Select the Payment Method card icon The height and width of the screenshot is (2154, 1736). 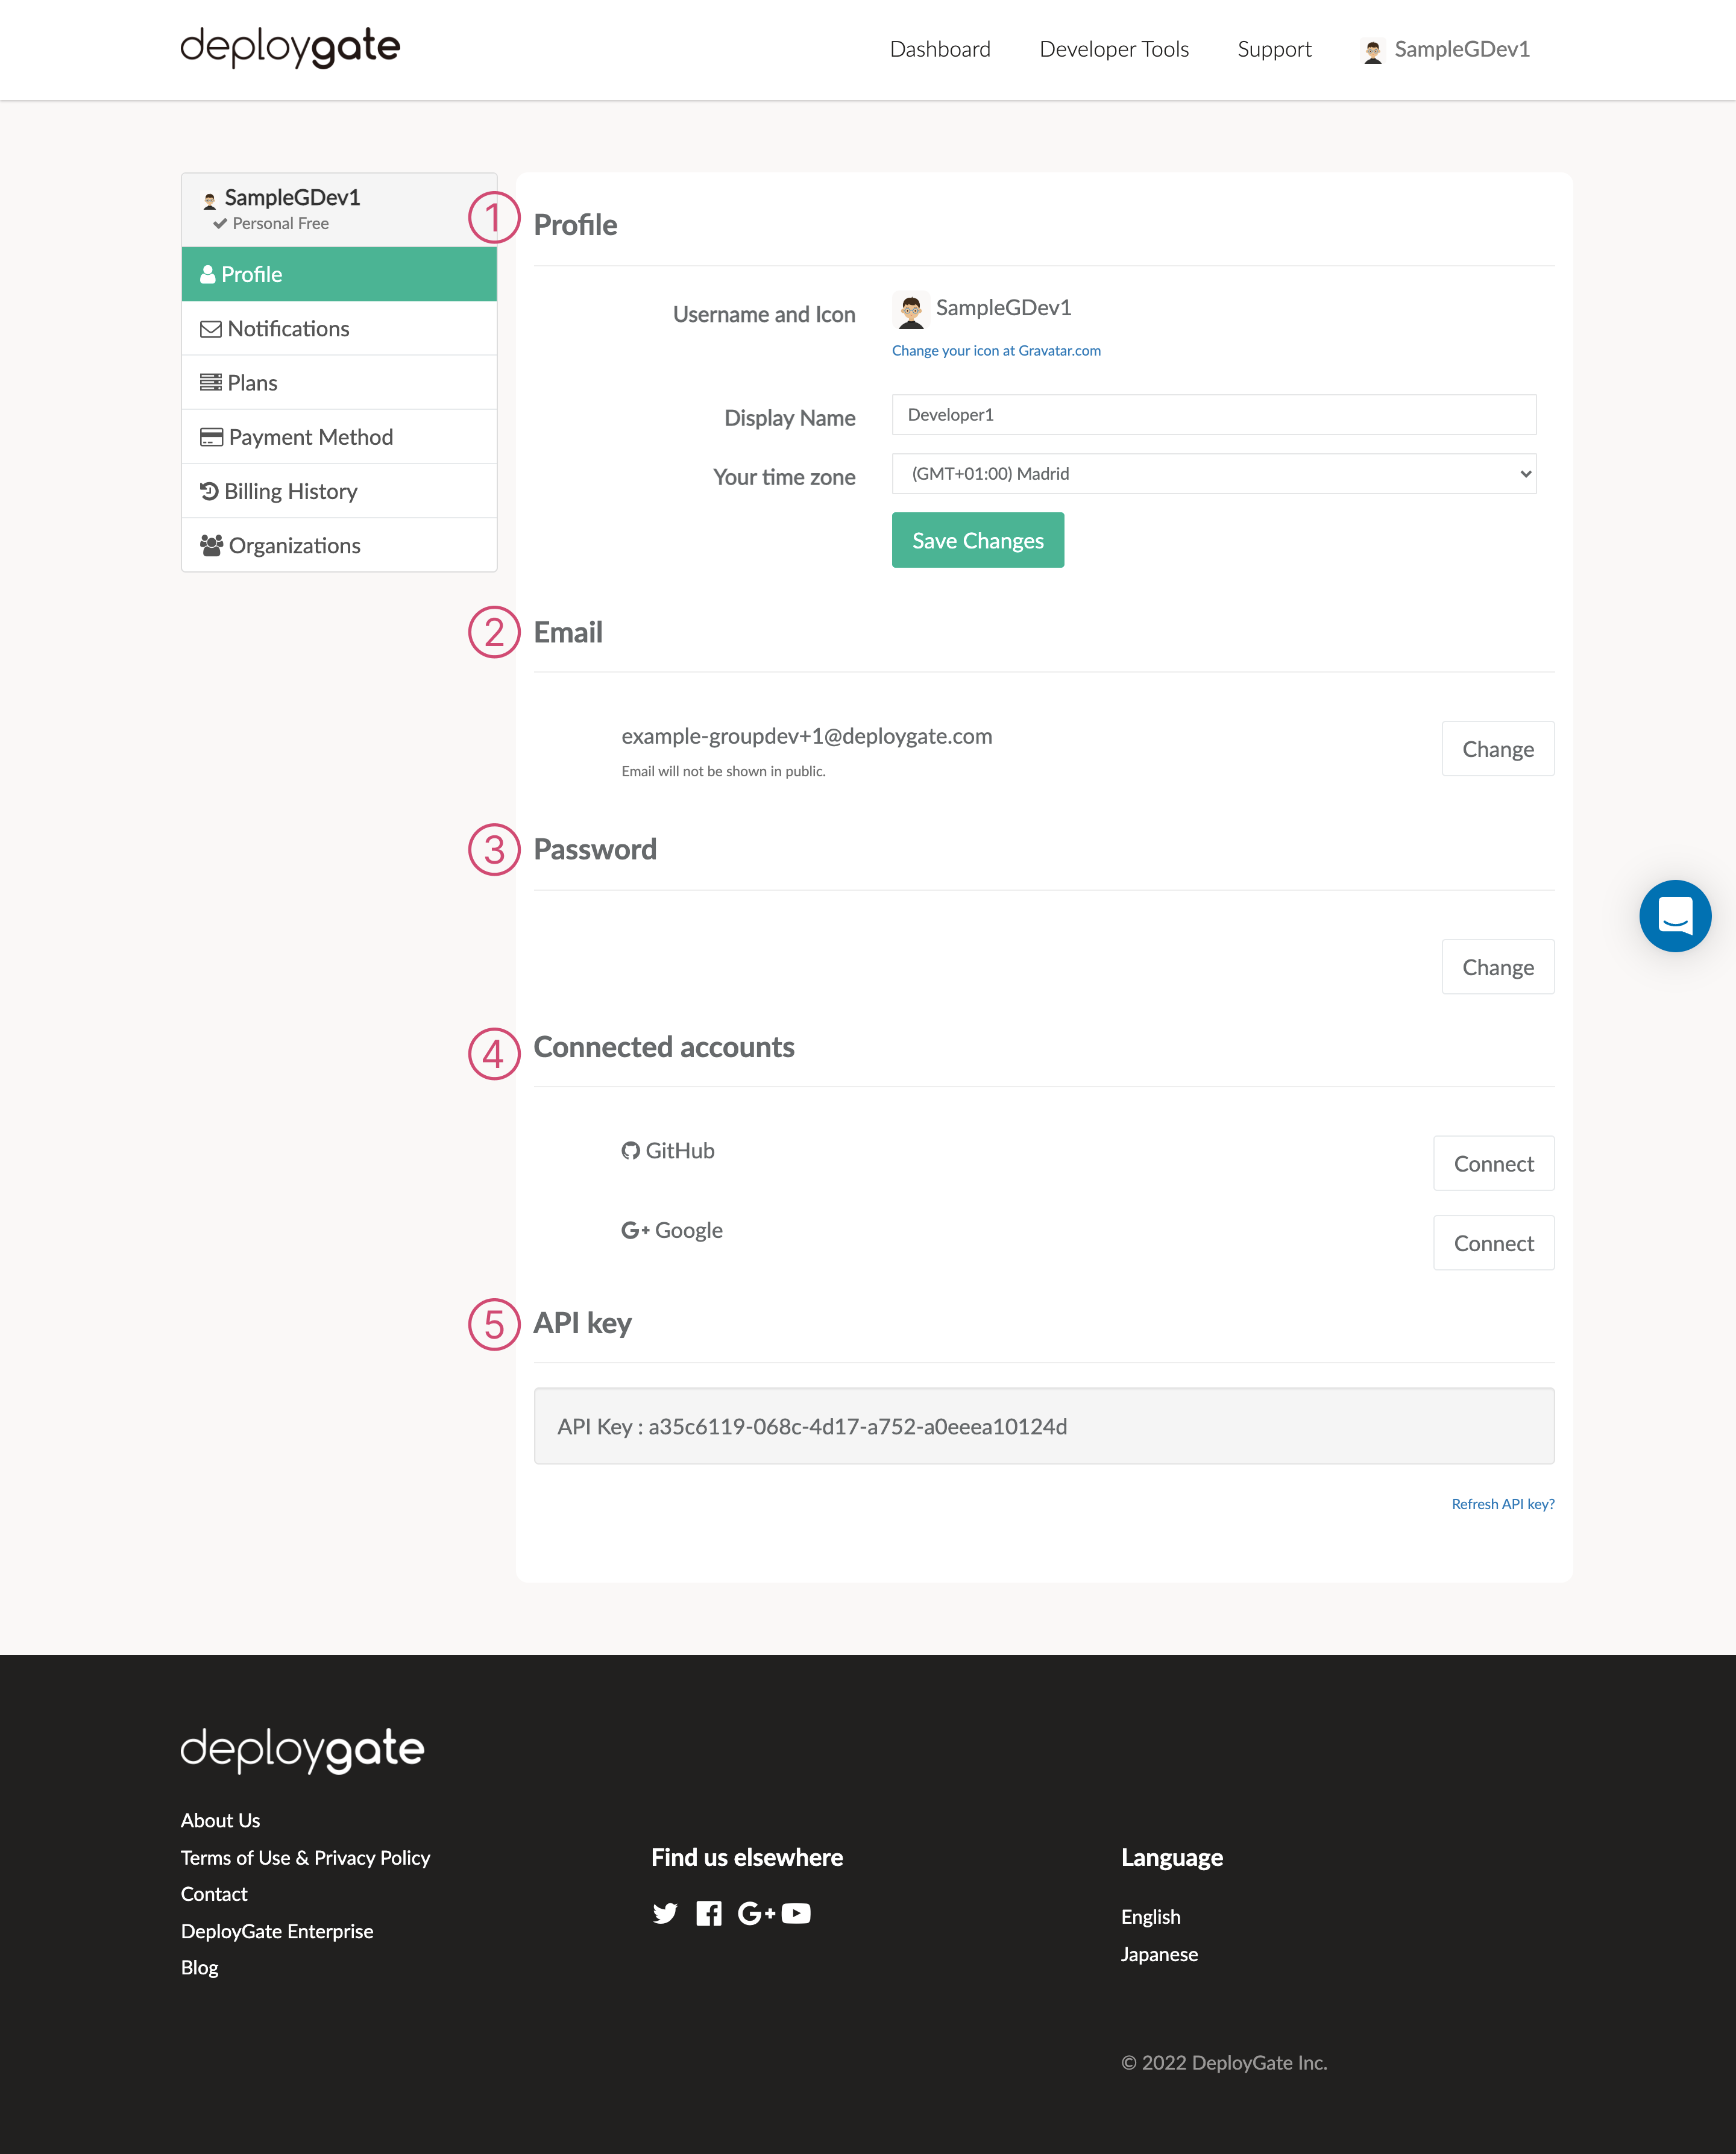(x=211, y=437)
